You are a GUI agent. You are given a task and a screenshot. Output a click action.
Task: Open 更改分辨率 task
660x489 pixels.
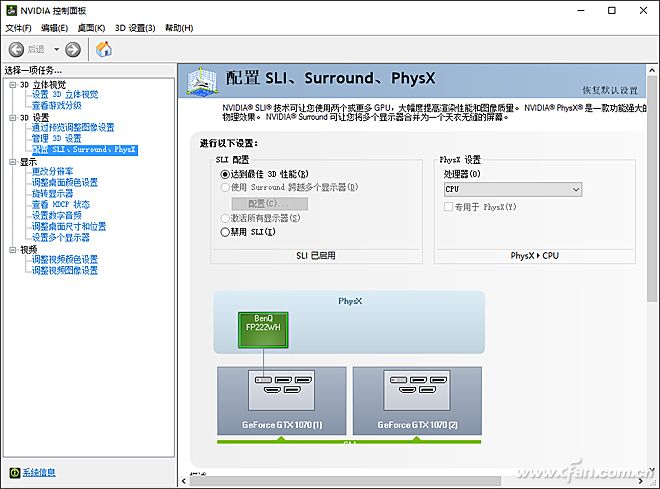(x=53, y=171)
